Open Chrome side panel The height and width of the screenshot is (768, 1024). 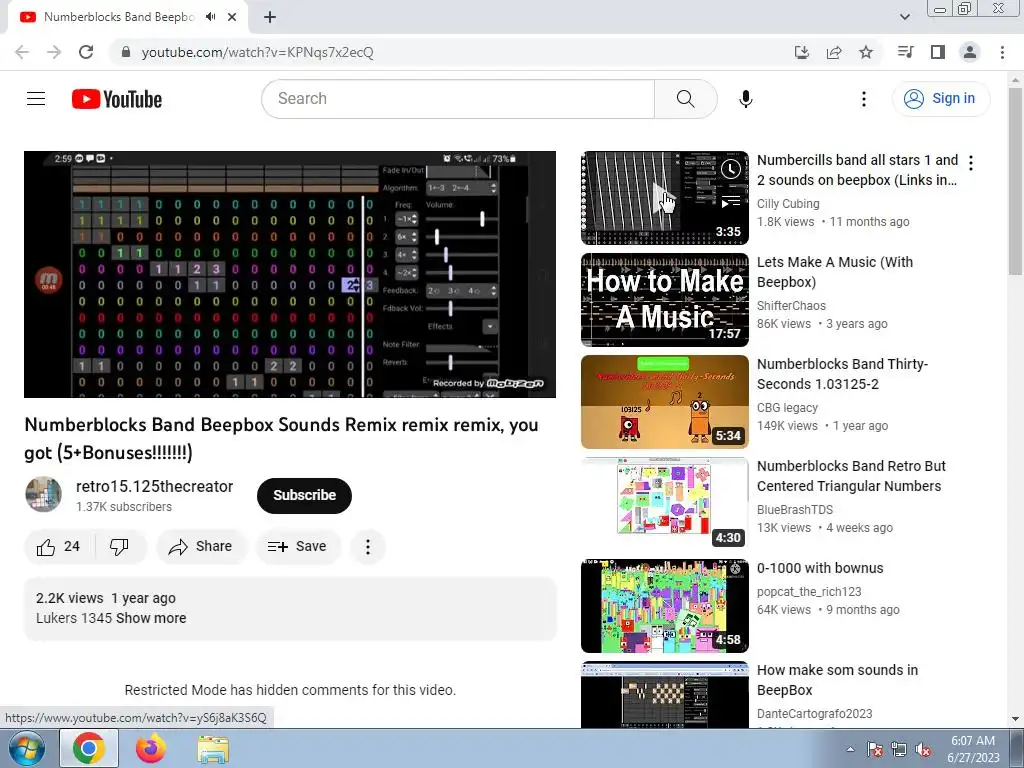(x=938, y=52)
